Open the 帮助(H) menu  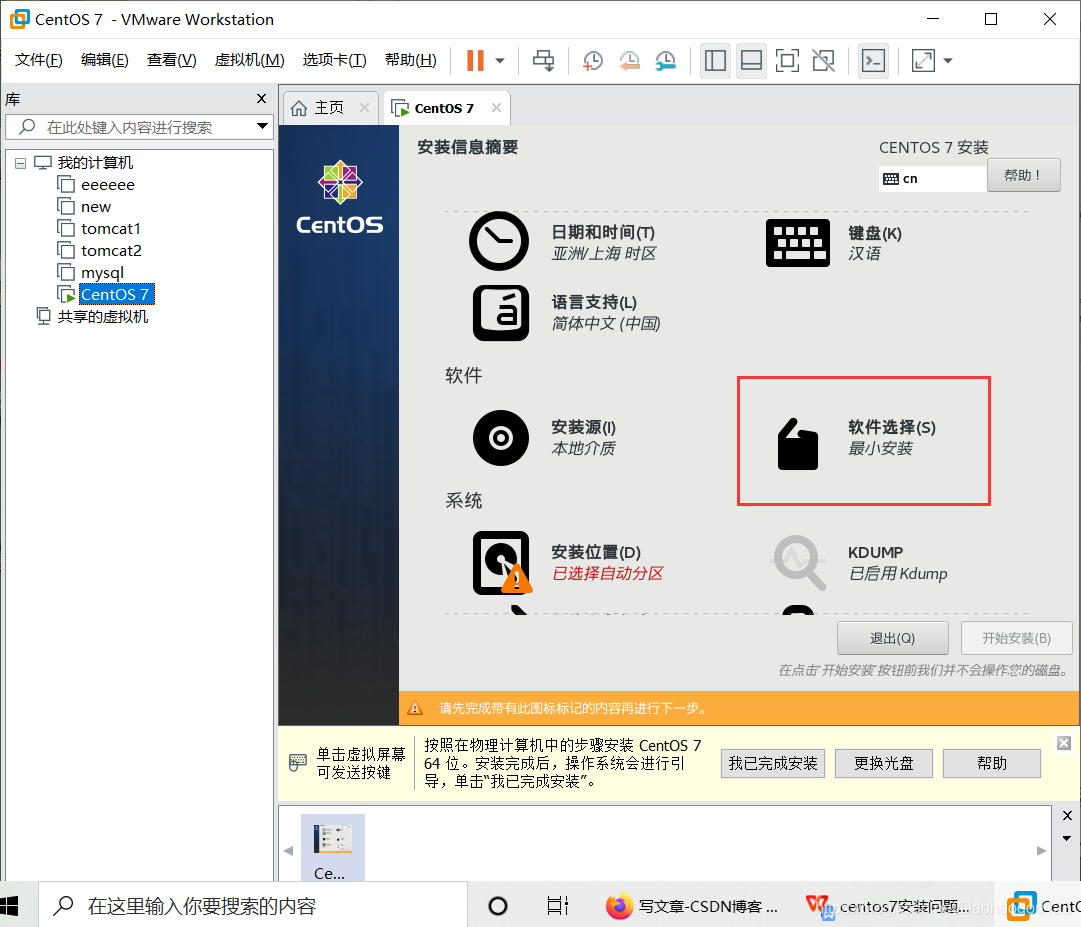(410, 60)
